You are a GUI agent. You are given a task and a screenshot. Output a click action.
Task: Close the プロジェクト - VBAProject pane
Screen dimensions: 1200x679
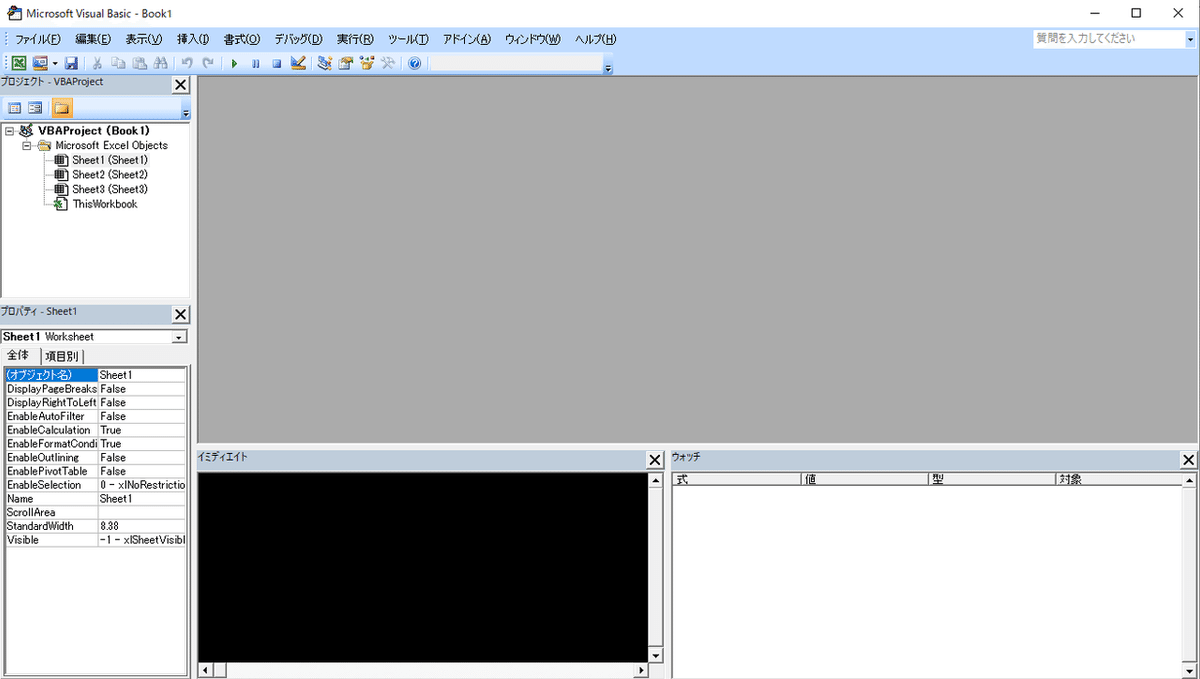[x=181, y=86]
